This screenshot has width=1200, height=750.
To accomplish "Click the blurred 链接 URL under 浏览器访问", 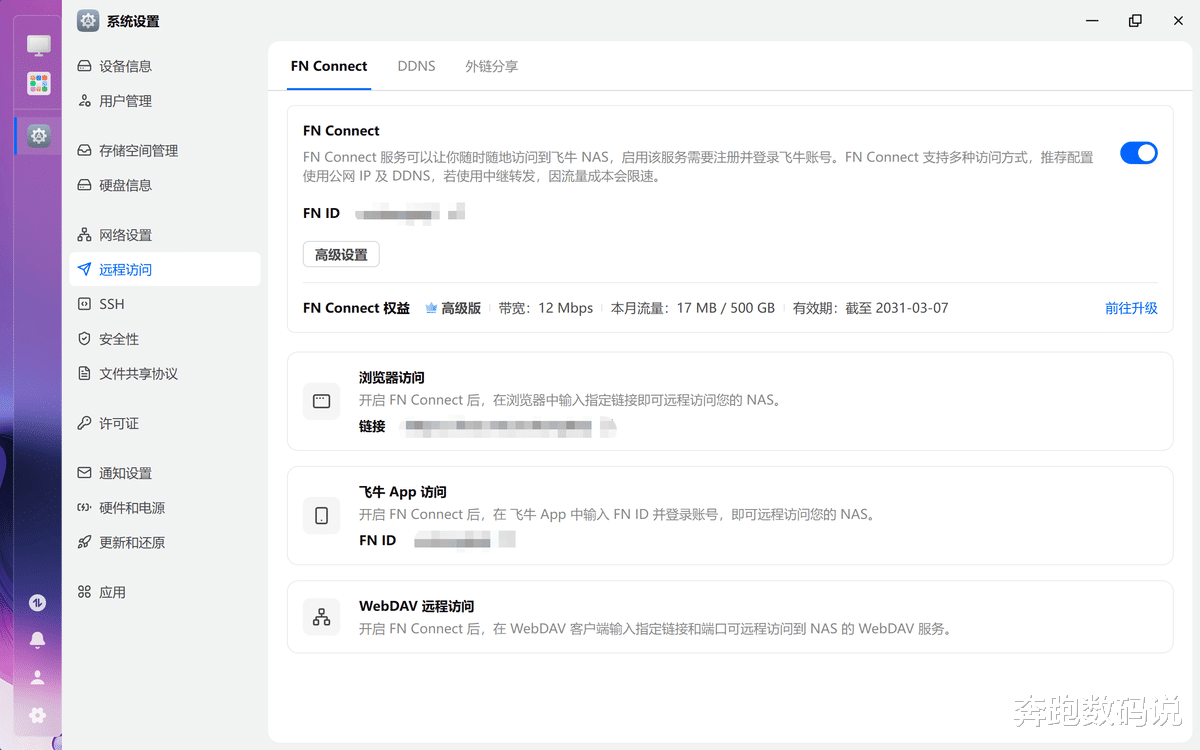I will [509, 427].
